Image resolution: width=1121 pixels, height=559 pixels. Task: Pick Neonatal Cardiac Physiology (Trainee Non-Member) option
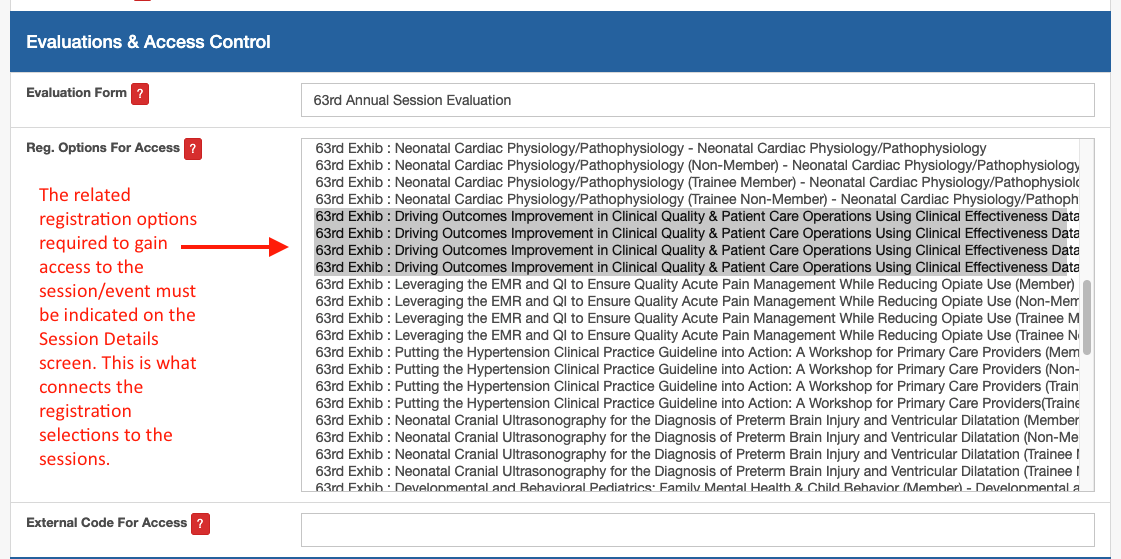point(697,199)
